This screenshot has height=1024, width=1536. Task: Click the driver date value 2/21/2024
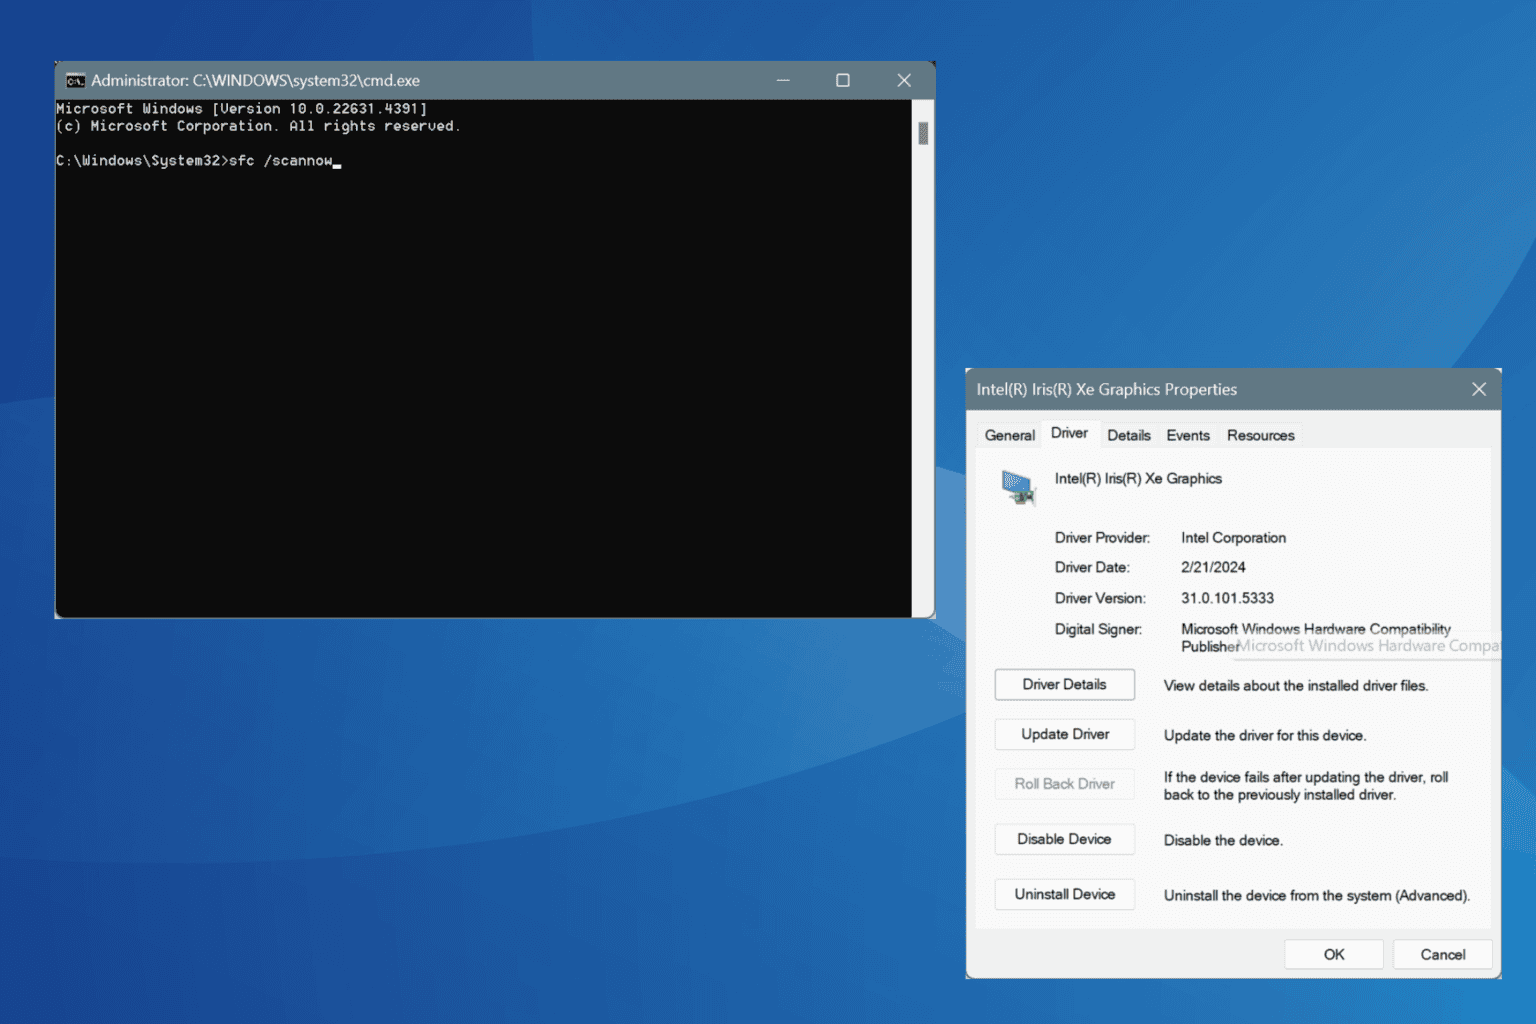click(x=1213, y=567)
